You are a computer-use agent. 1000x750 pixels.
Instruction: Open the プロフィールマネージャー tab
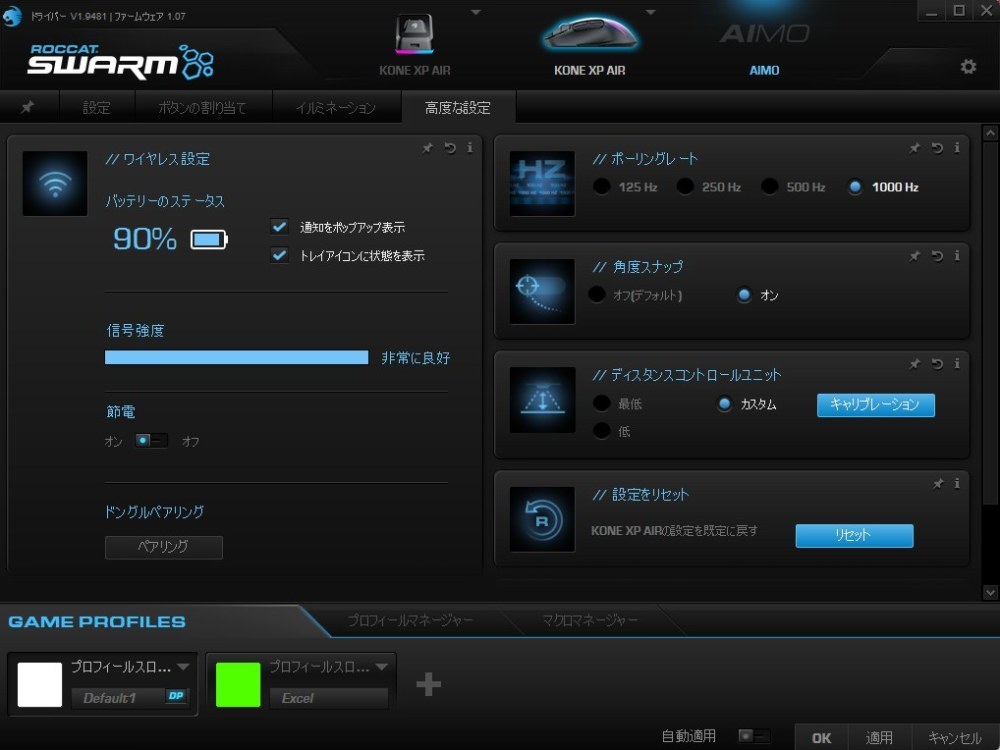coord(410,620)
